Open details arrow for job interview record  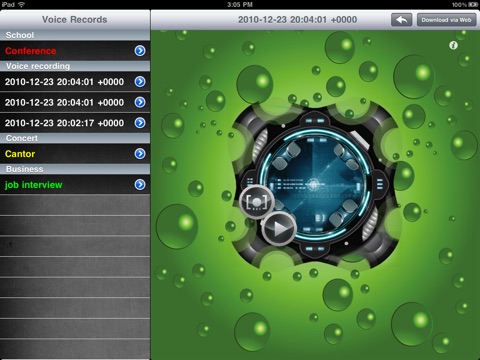coord(140,185)
